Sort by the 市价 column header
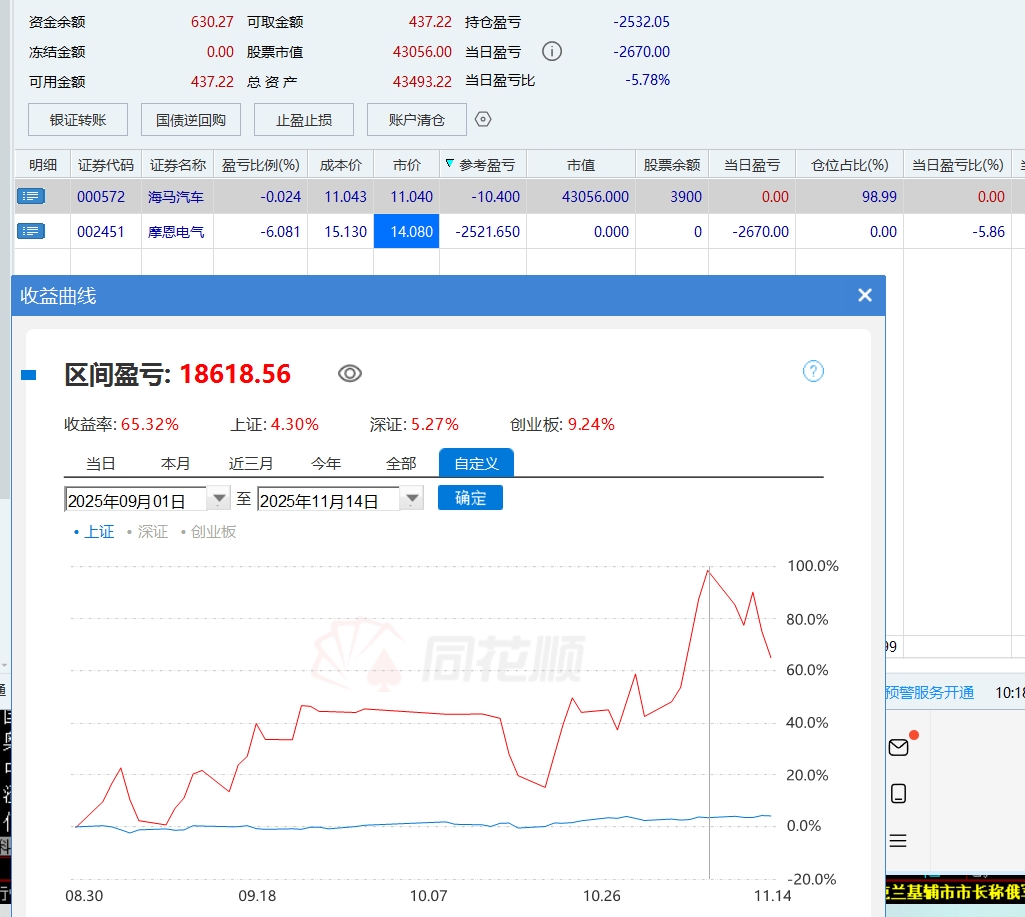This screenshot has height=917, width=1025. 407,165
